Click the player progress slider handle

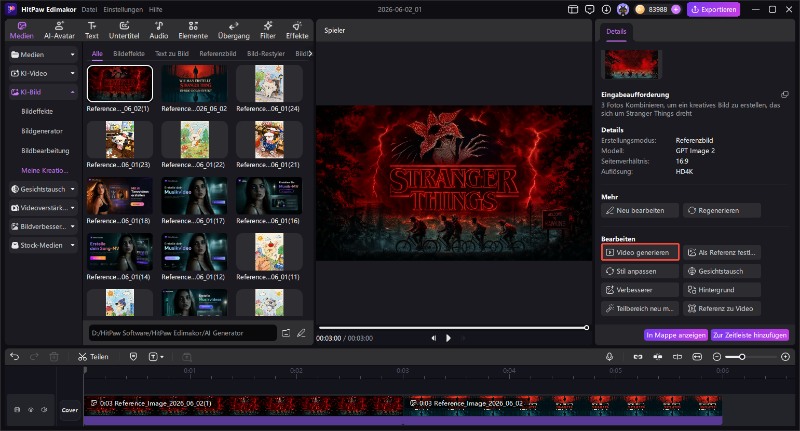(586, 328)
